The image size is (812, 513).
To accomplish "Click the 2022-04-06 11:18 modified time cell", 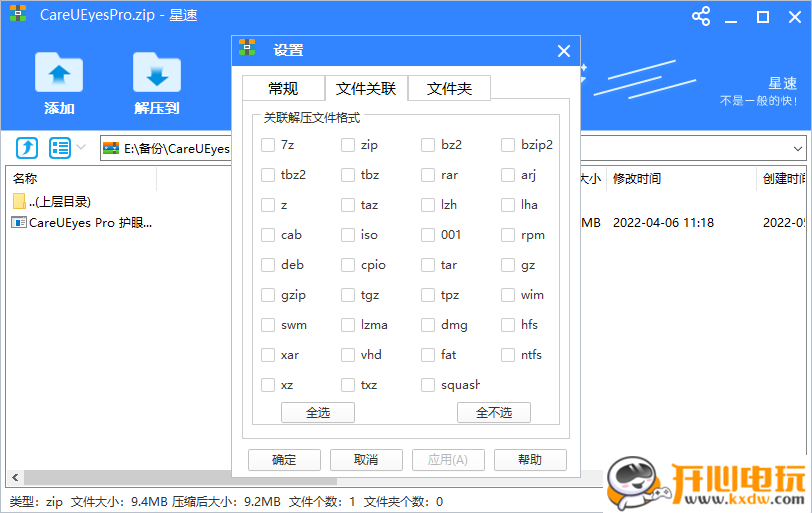I will coord(663,223).
